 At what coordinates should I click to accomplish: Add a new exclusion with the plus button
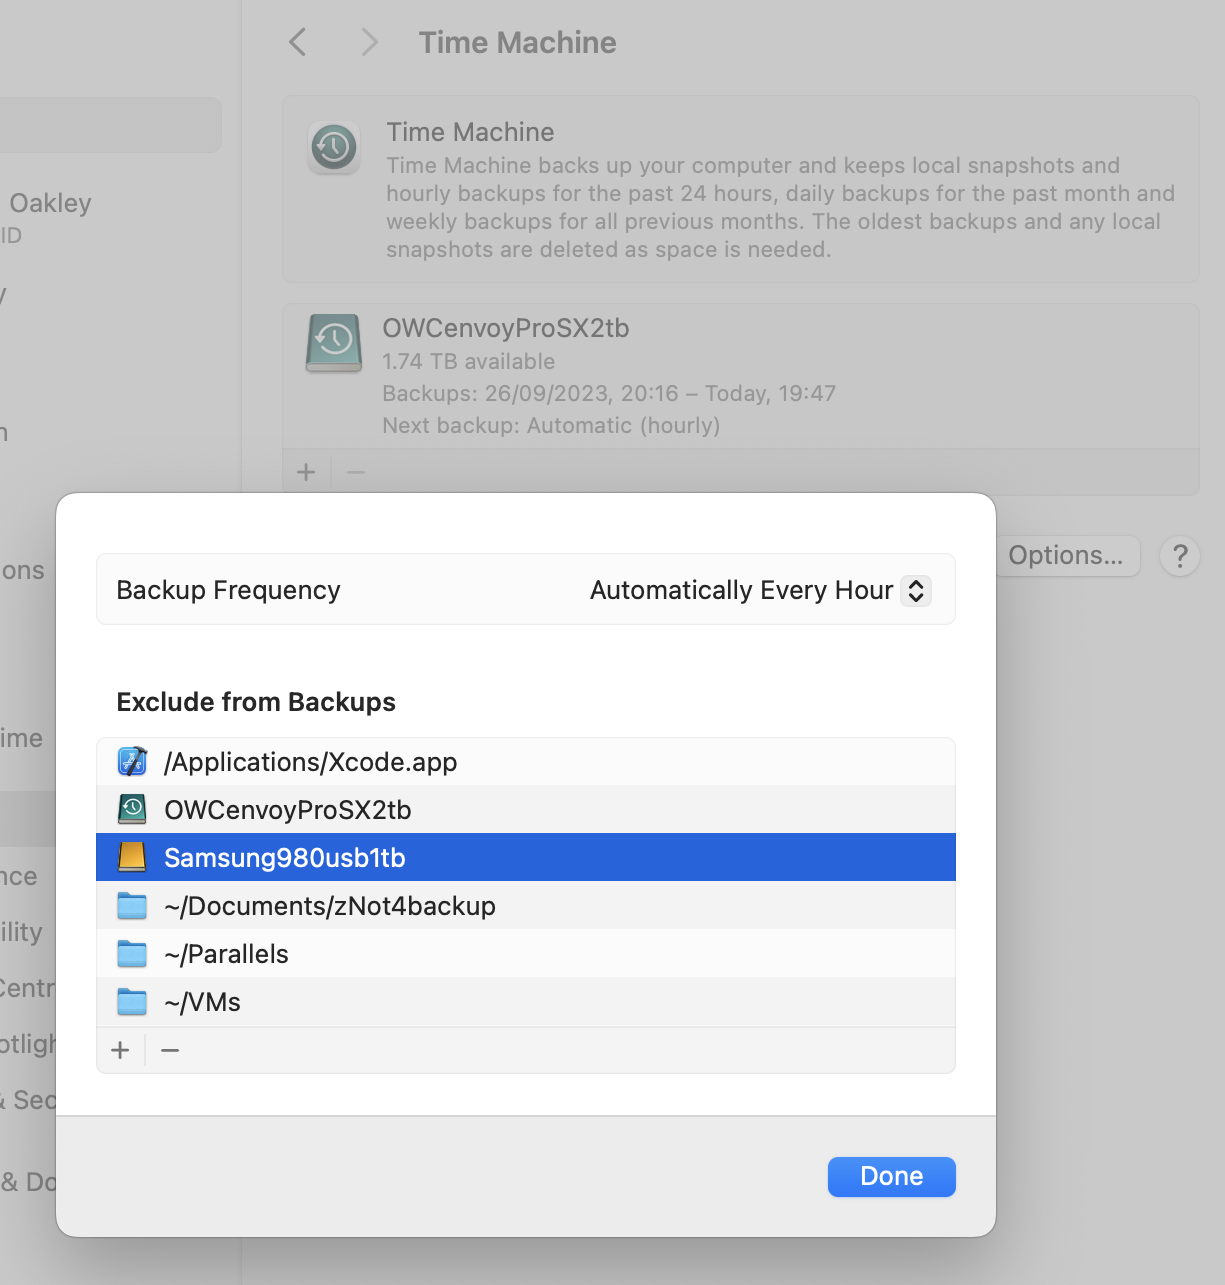click(x=120, y=1050)
